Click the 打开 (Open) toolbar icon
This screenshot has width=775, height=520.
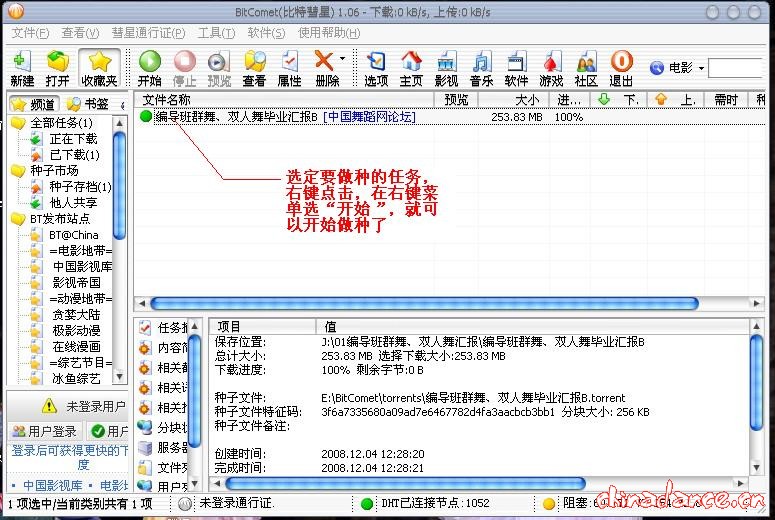pos(57,68)
